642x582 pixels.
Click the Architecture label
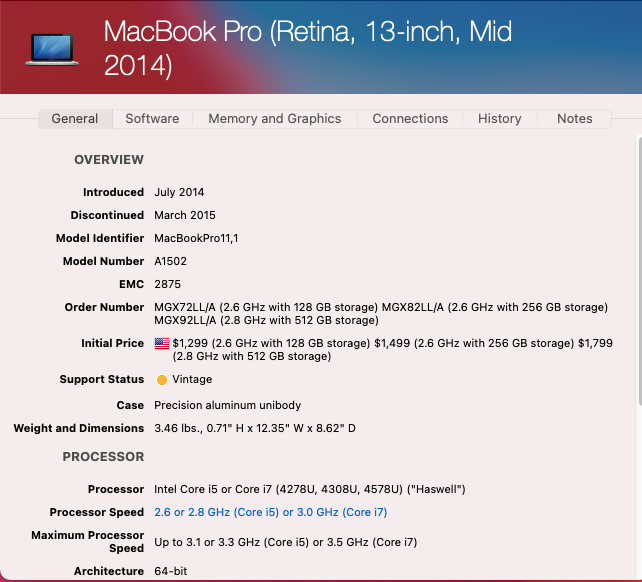(109, 571)
